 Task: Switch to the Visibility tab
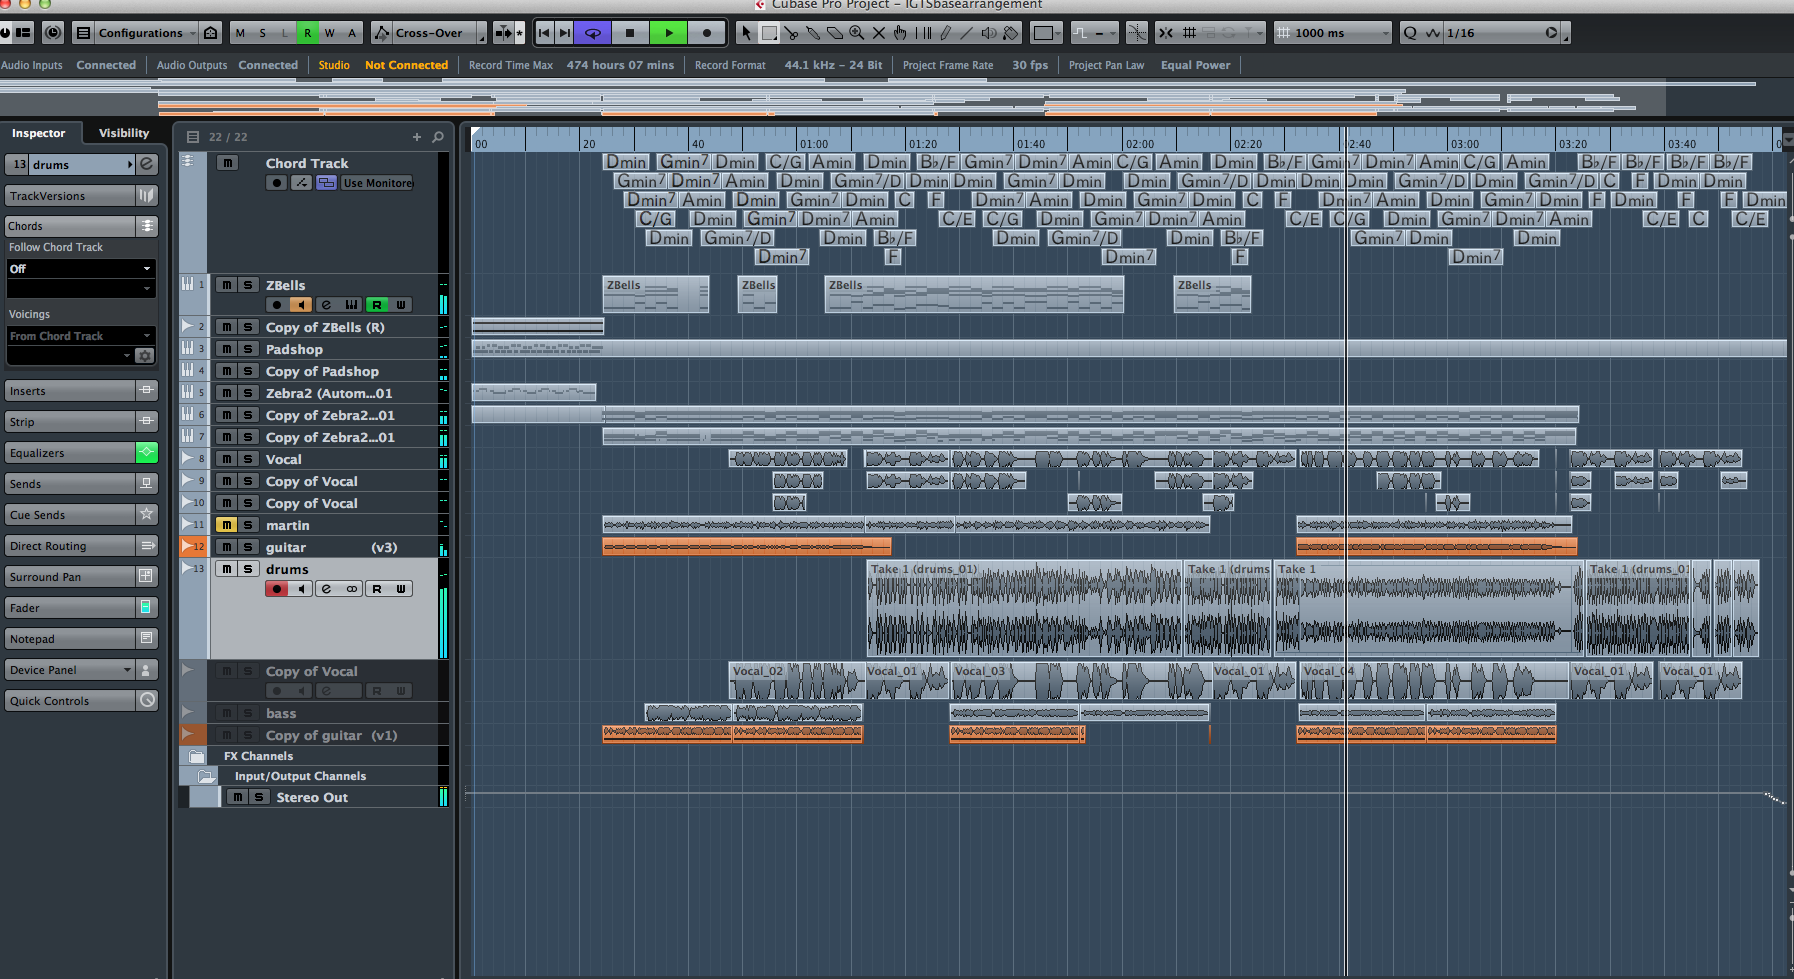124,133
